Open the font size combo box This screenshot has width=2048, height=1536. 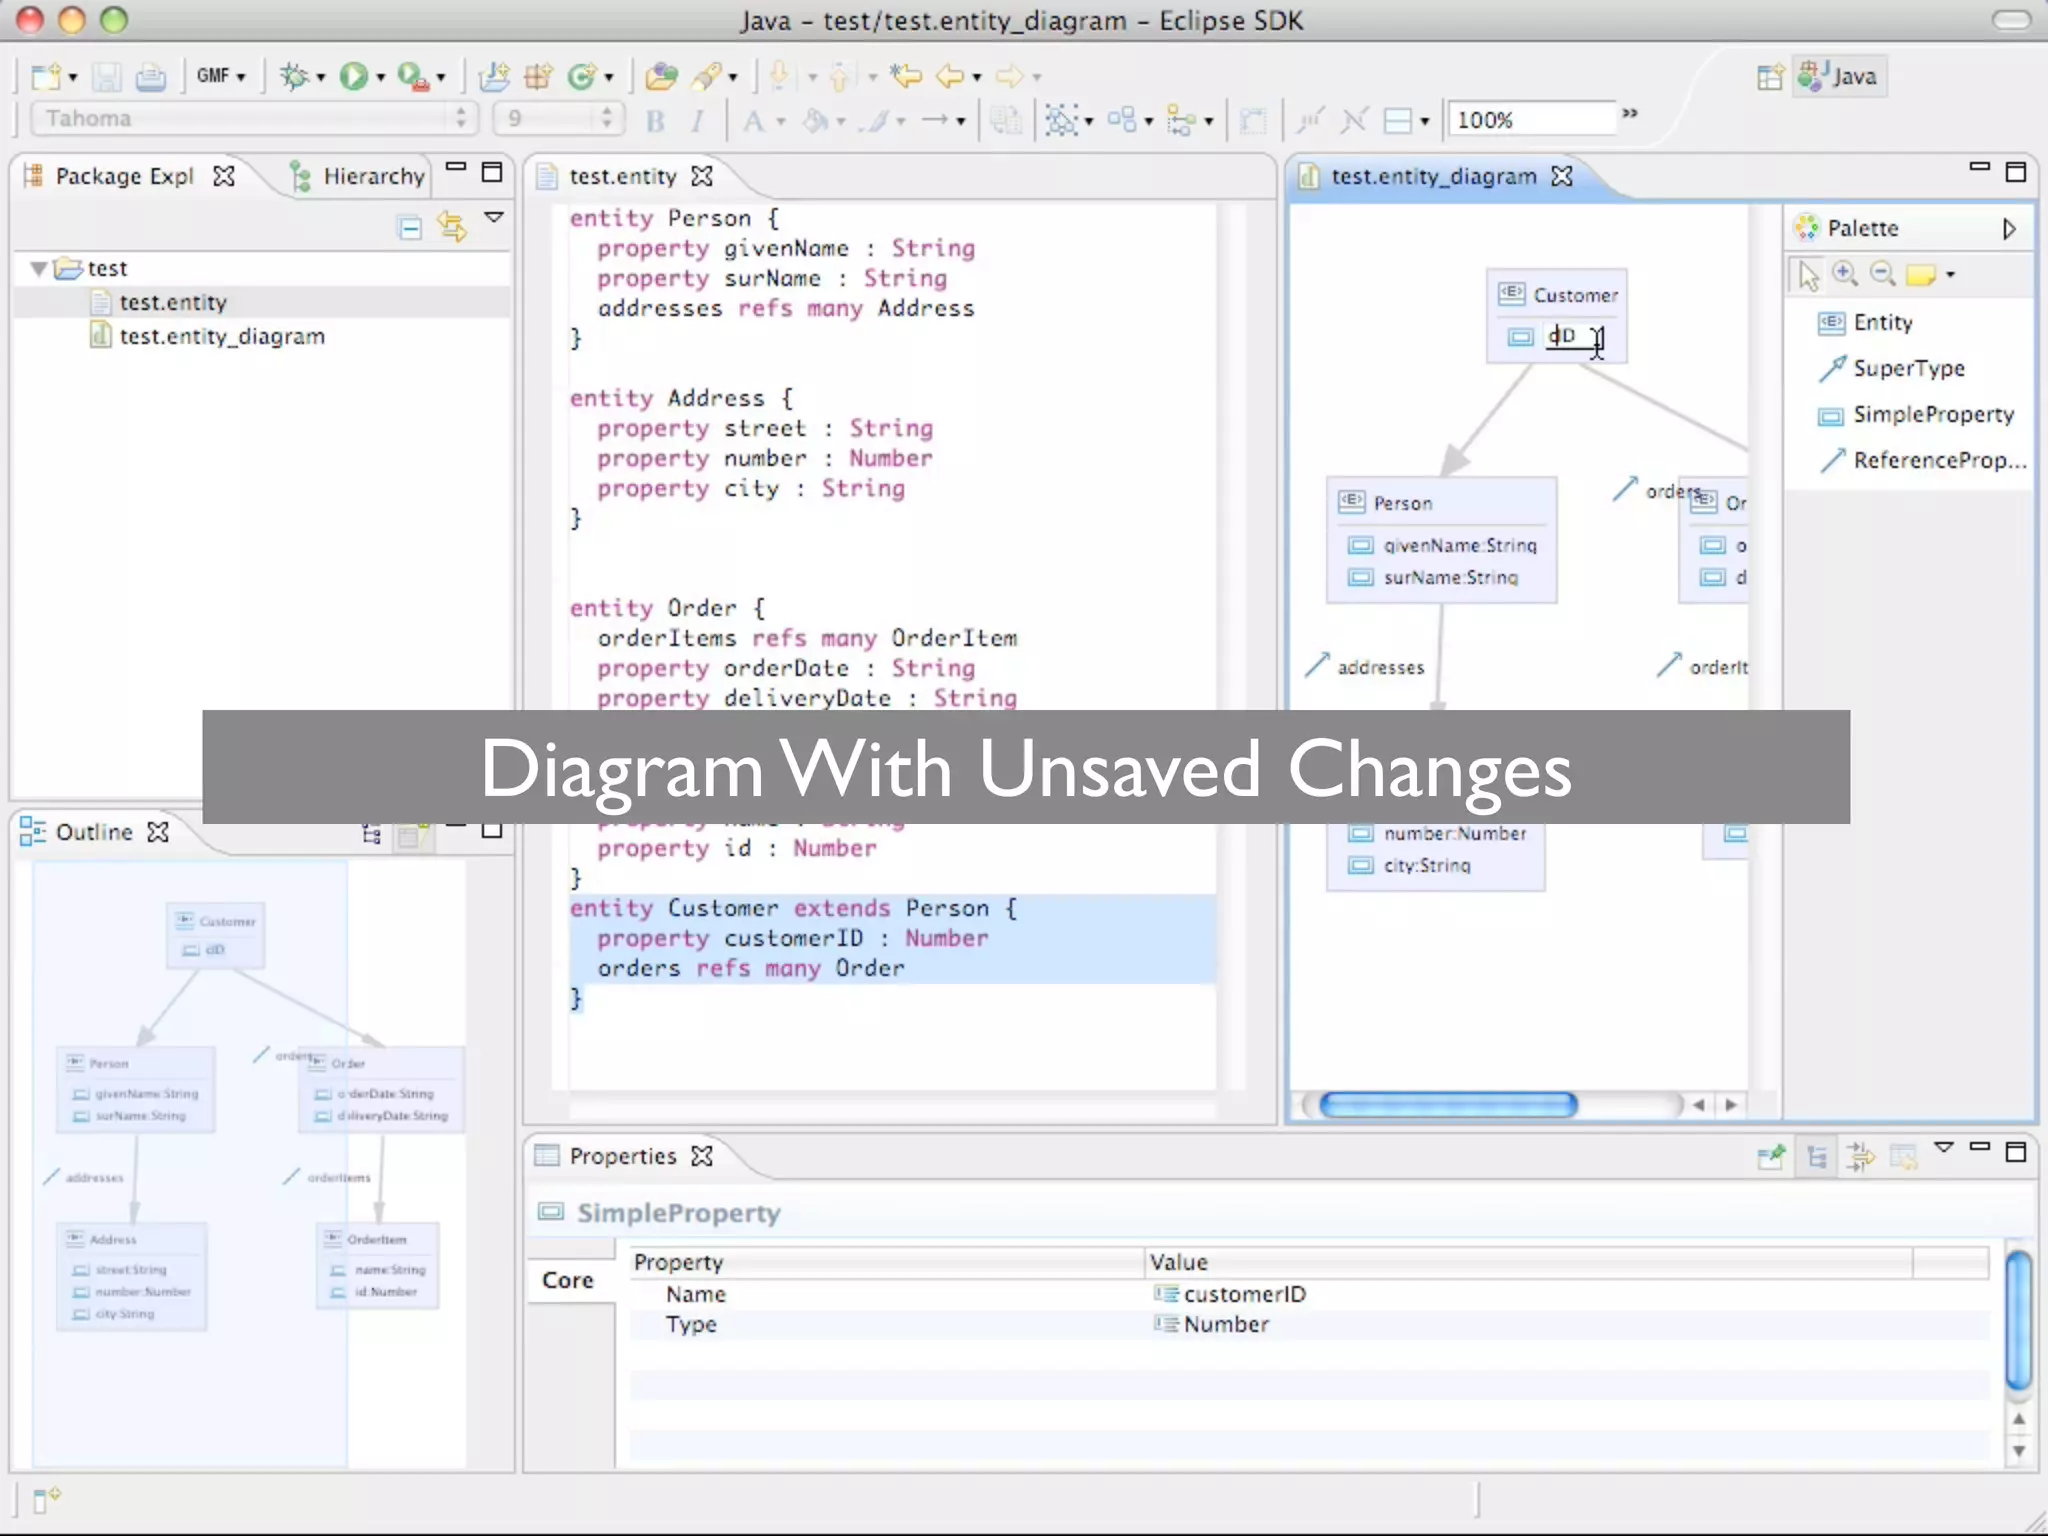(557, 119)
